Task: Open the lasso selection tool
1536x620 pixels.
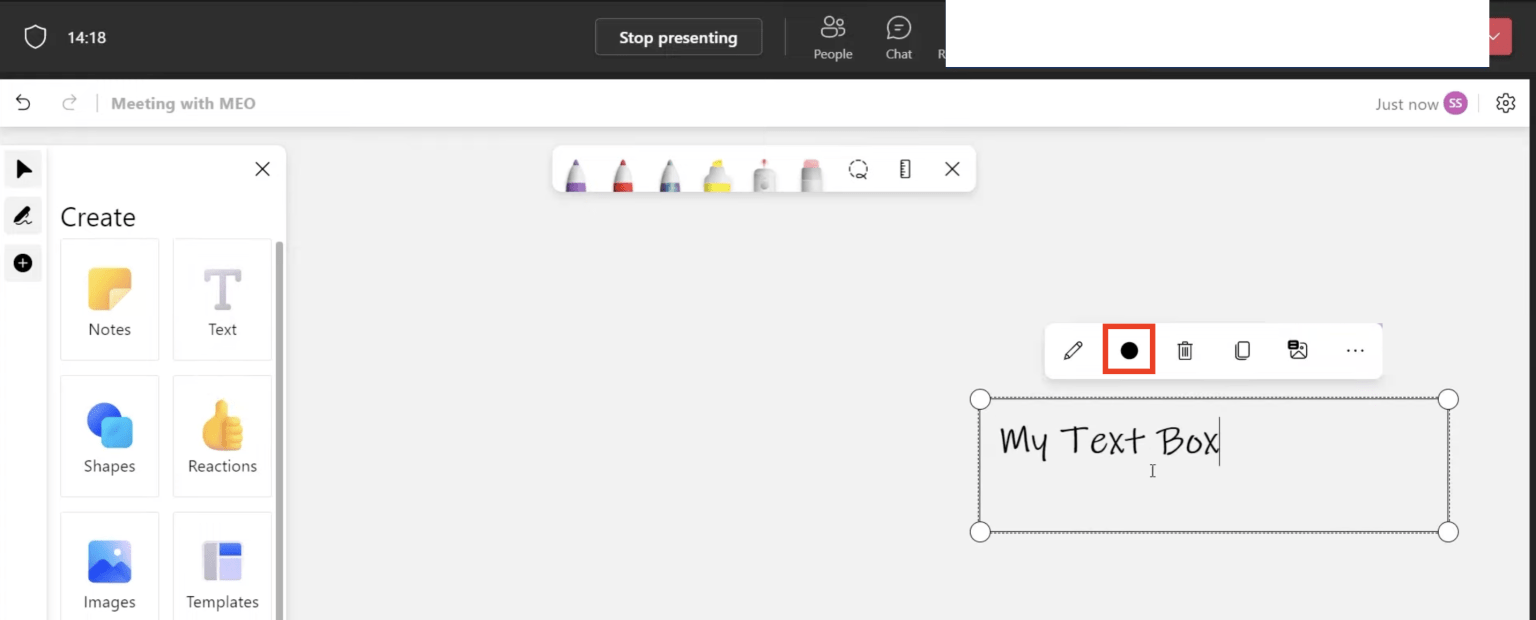Action: click(858, 169)
